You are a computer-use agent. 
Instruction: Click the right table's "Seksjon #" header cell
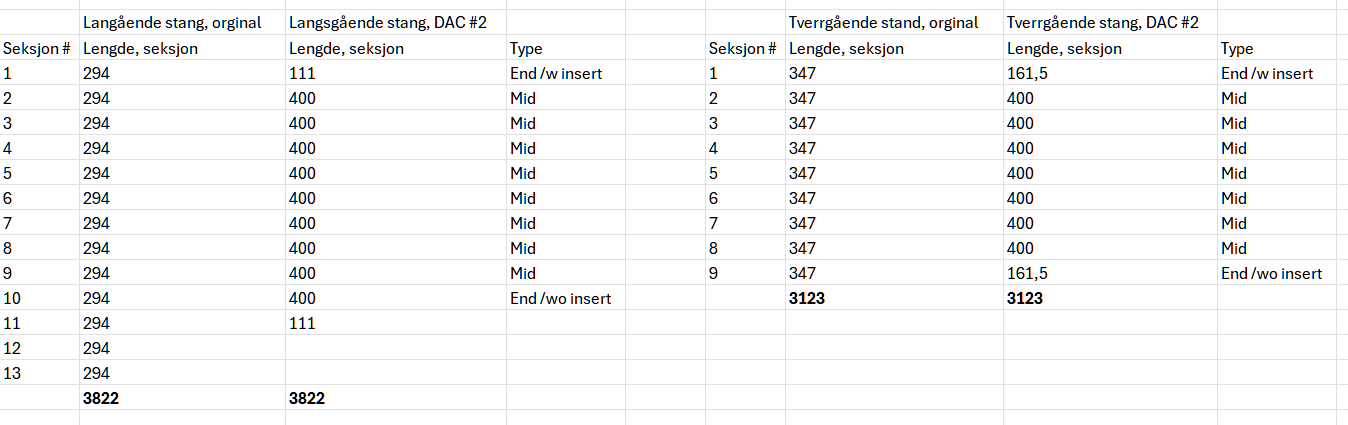[742, 48]
